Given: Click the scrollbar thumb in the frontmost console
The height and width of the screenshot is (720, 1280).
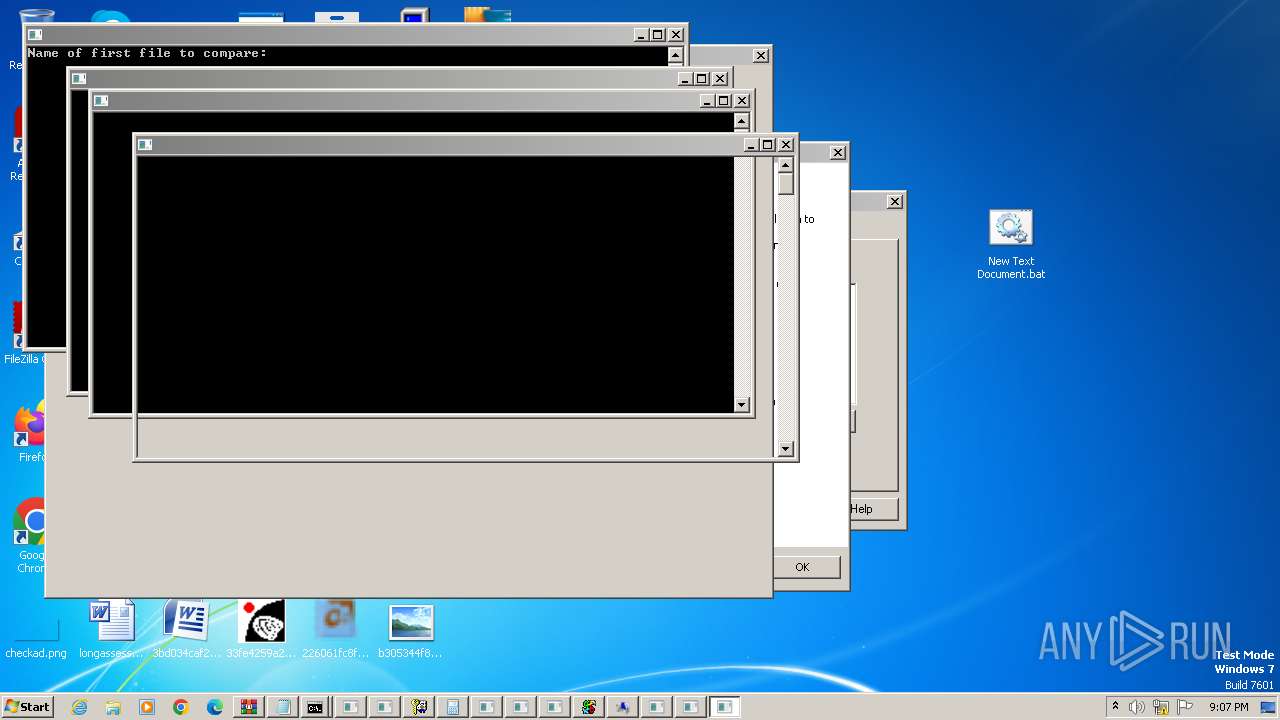Looking at the screenshot, I should (786, 184).
